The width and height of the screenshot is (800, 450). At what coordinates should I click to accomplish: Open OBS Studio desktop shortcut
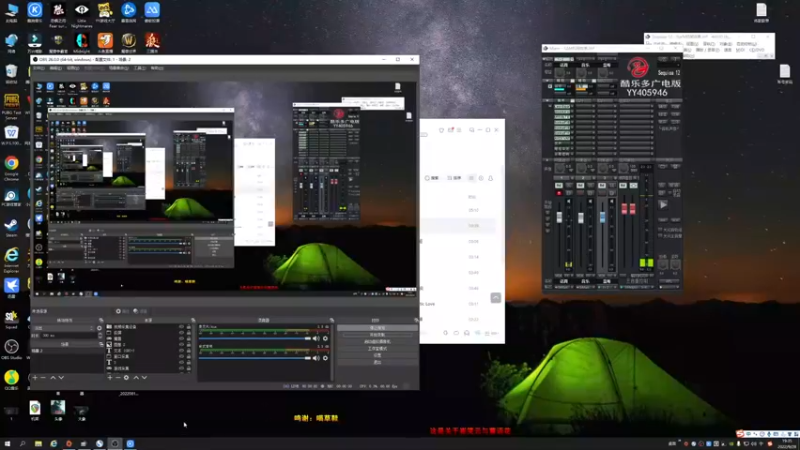tap(11, 349)
